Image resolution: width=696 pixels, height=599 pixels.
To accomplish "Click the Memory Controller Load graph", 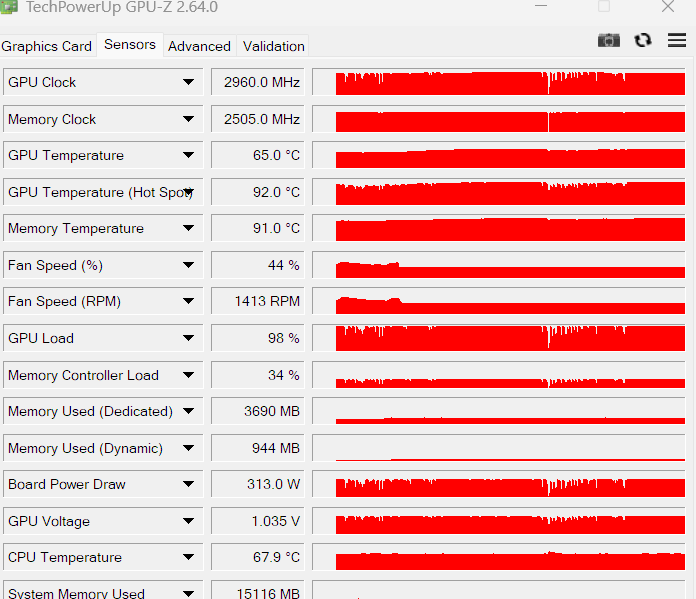I will pos(499,375).
